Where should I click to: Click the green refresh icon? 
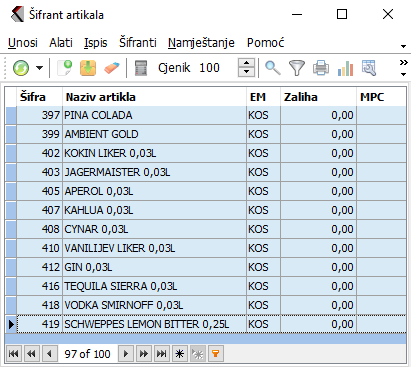click(21, 68)
